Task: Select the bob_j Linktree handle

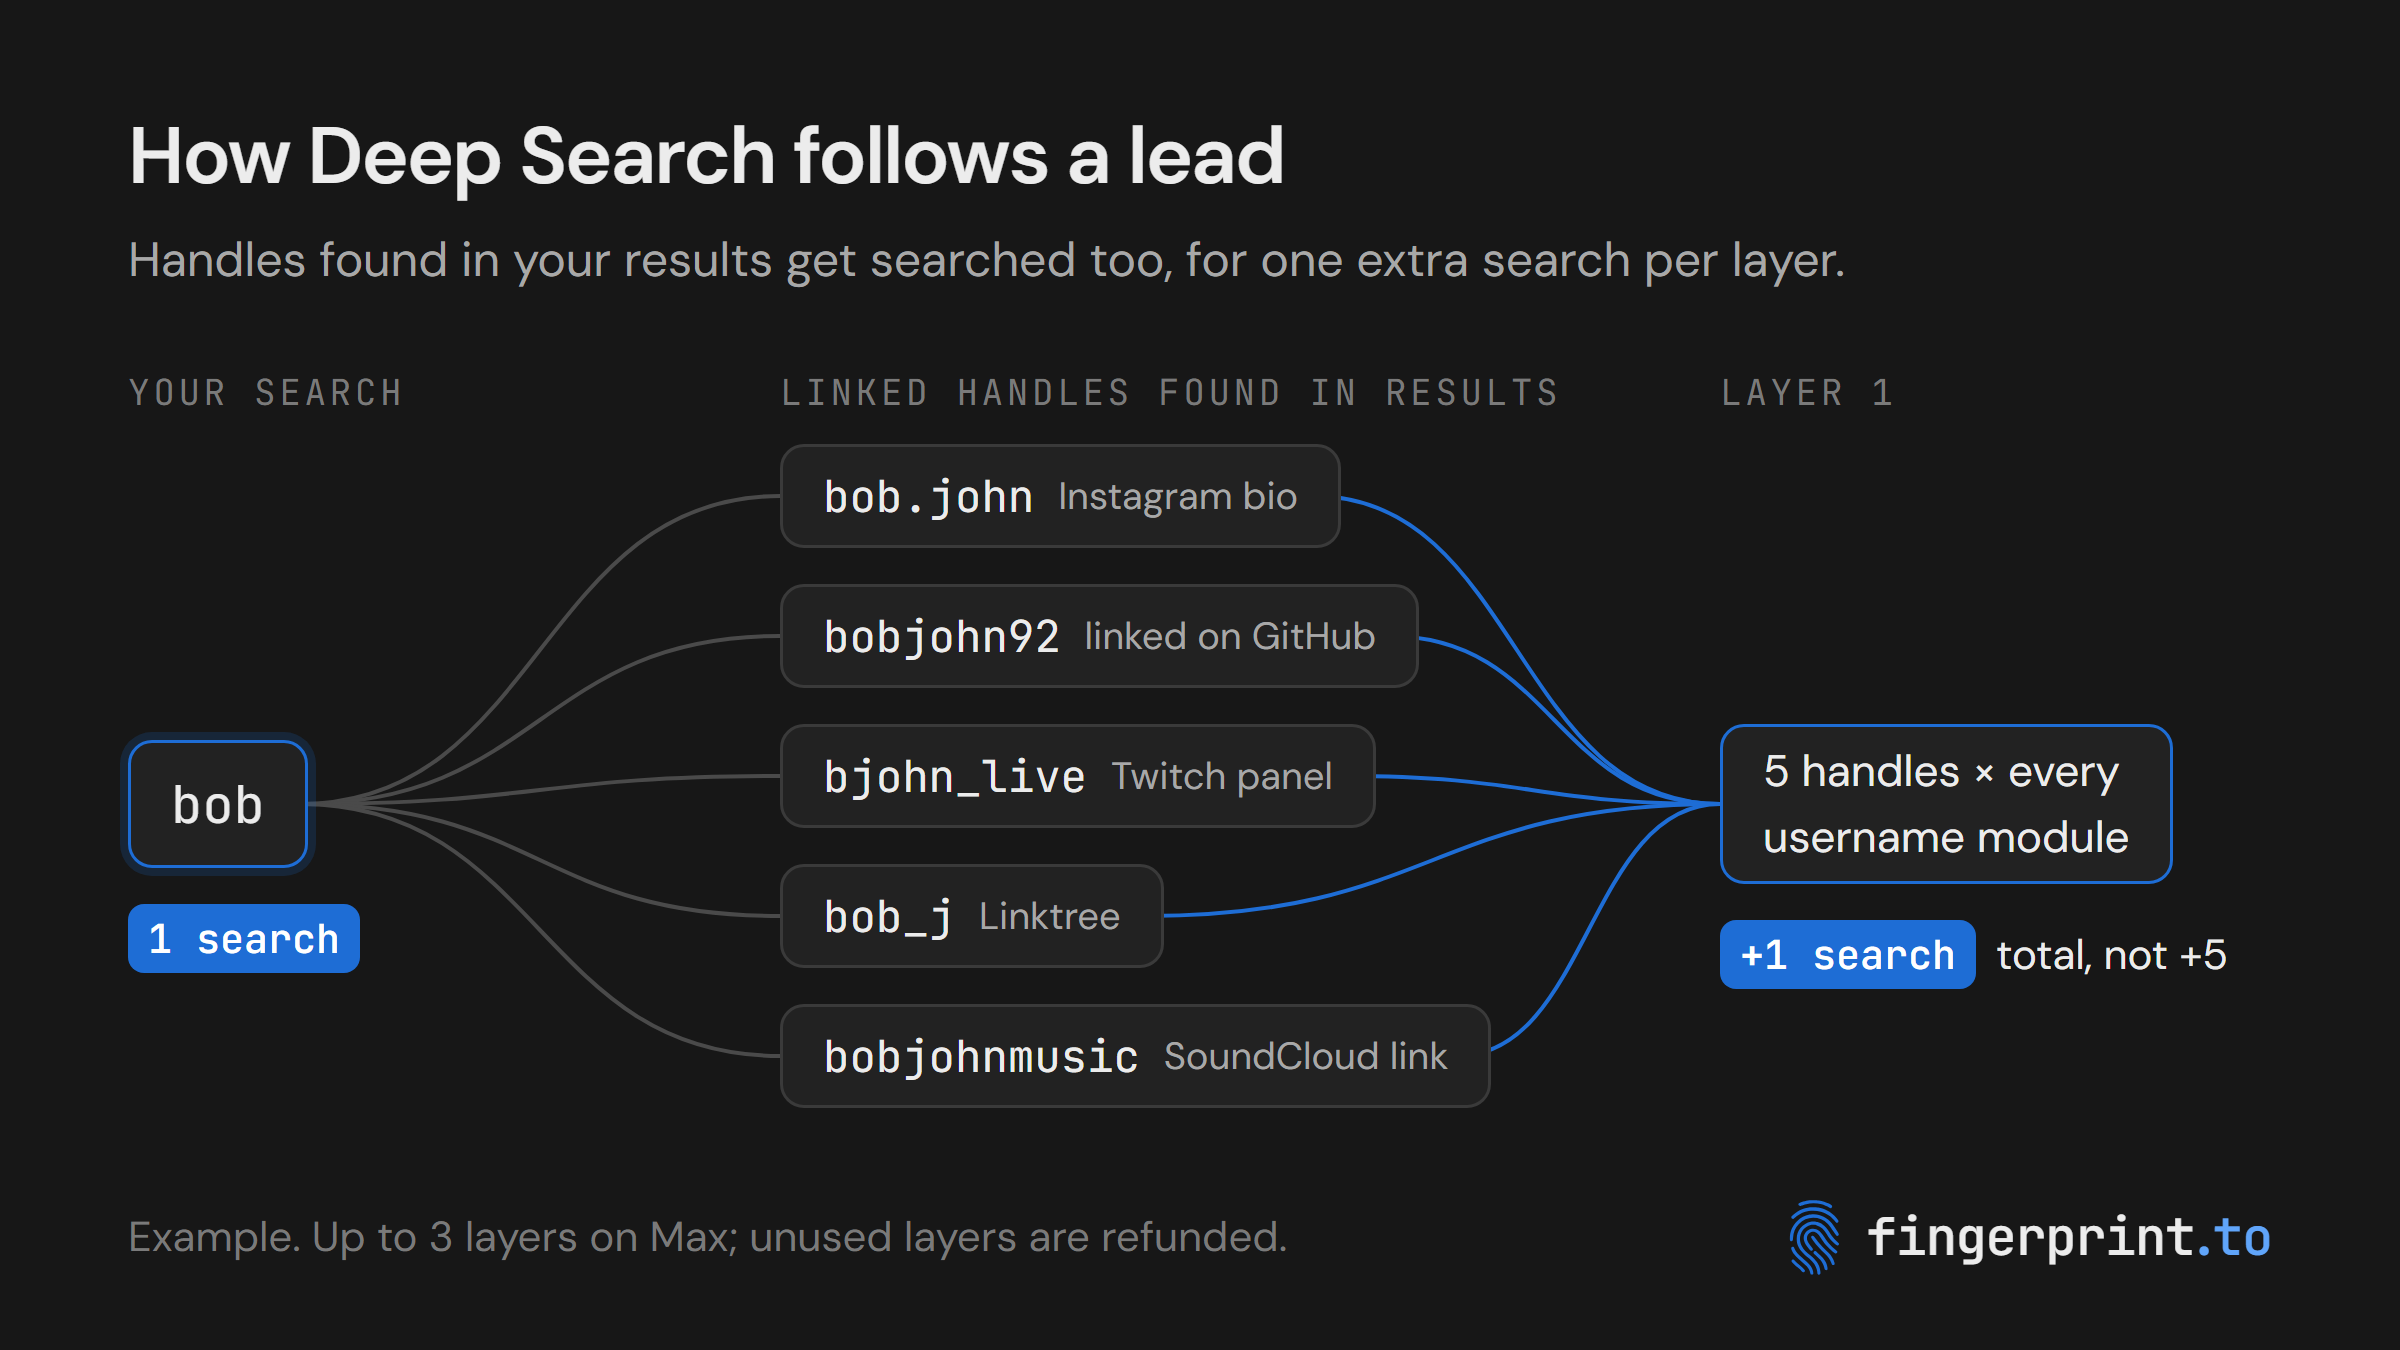Action: pos(972,916)
